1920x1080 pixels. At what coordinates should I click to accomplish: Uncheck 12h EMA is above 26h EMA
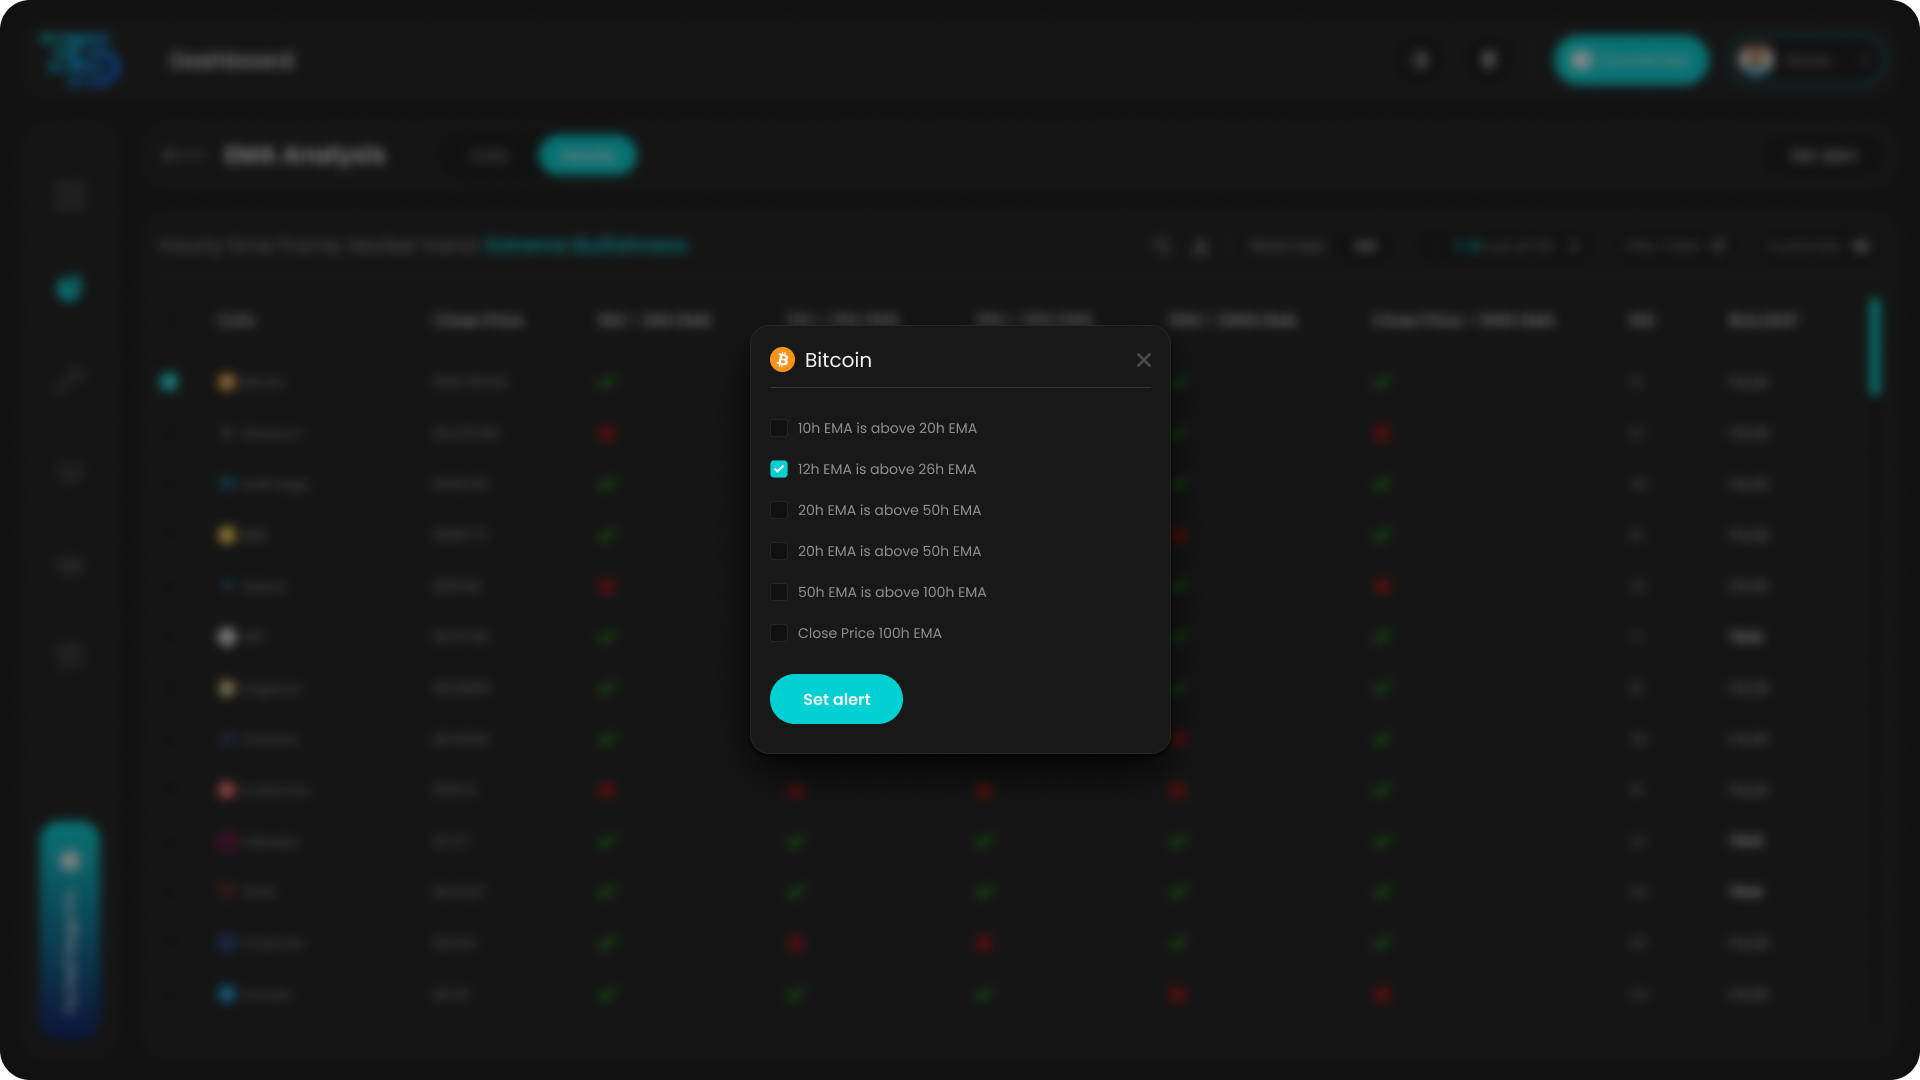point(779,469)
